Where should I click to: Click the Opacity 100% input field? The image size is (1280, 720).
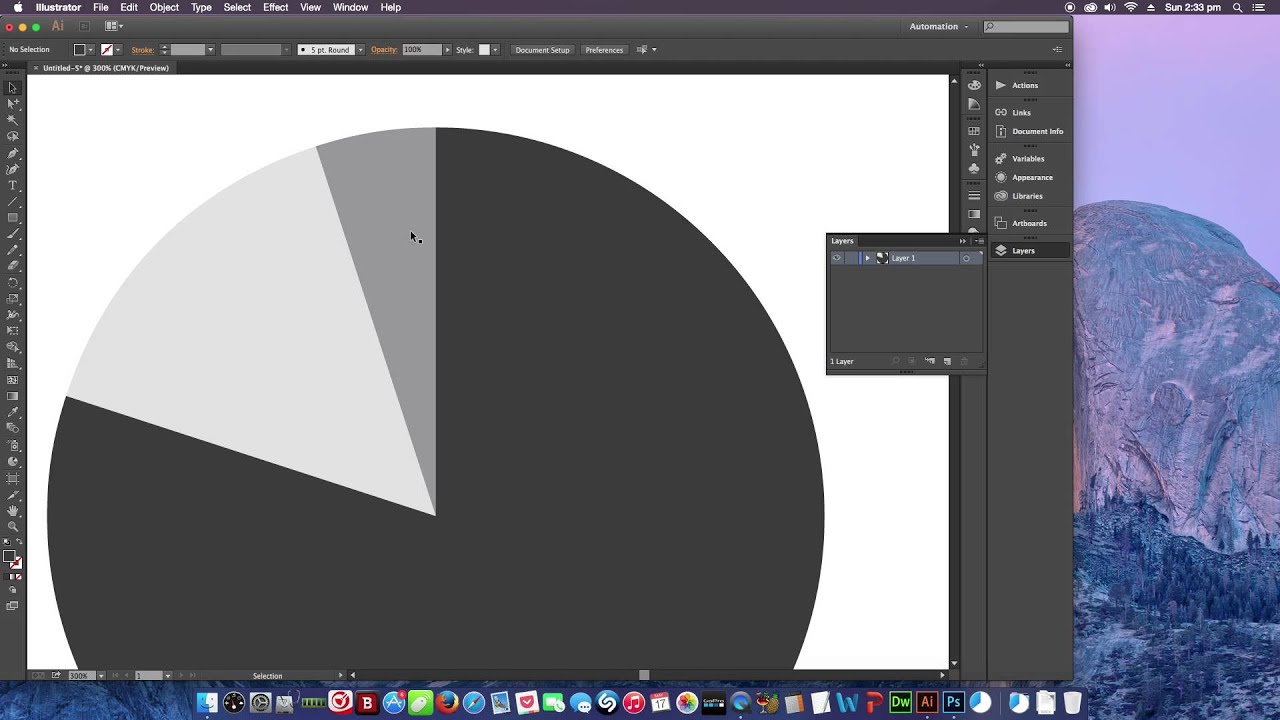pos(420,50)
